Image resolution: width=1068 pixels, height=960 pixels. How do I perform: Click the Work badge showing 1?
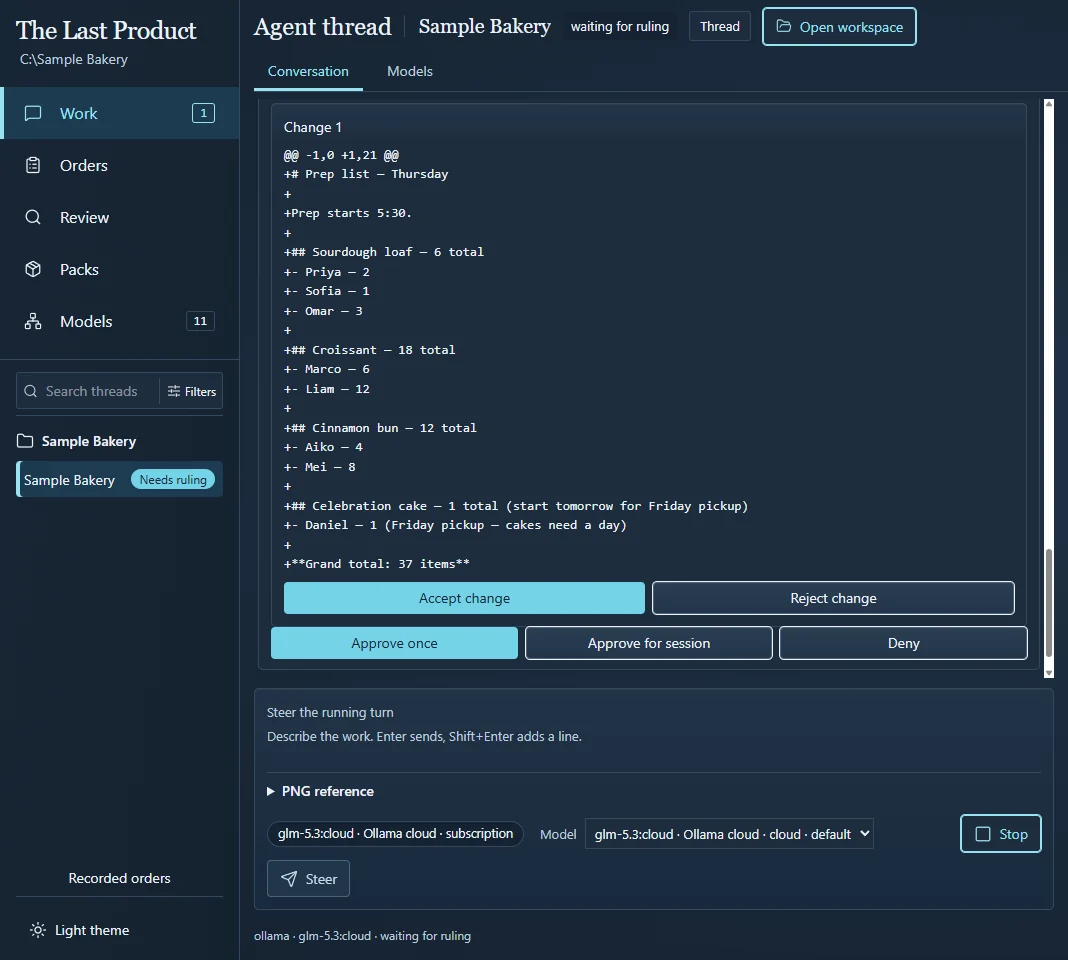[203, 113]
